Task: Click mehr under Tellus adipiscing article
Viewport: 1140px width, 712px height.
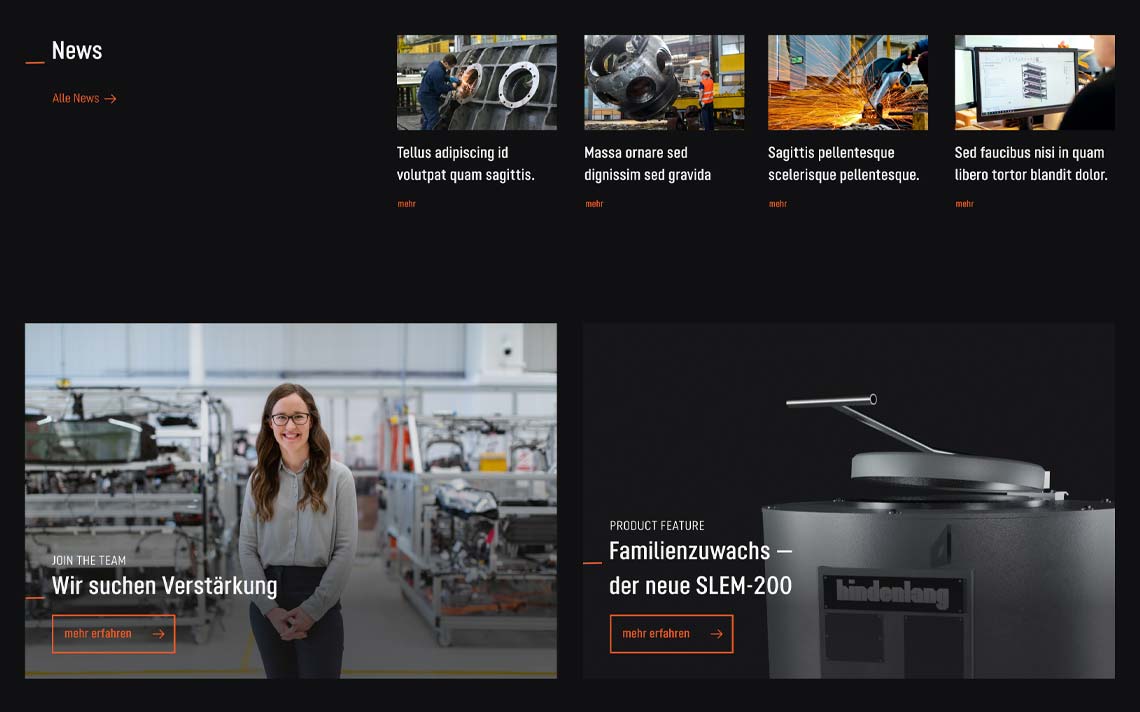Action: [x=406, y=204]
